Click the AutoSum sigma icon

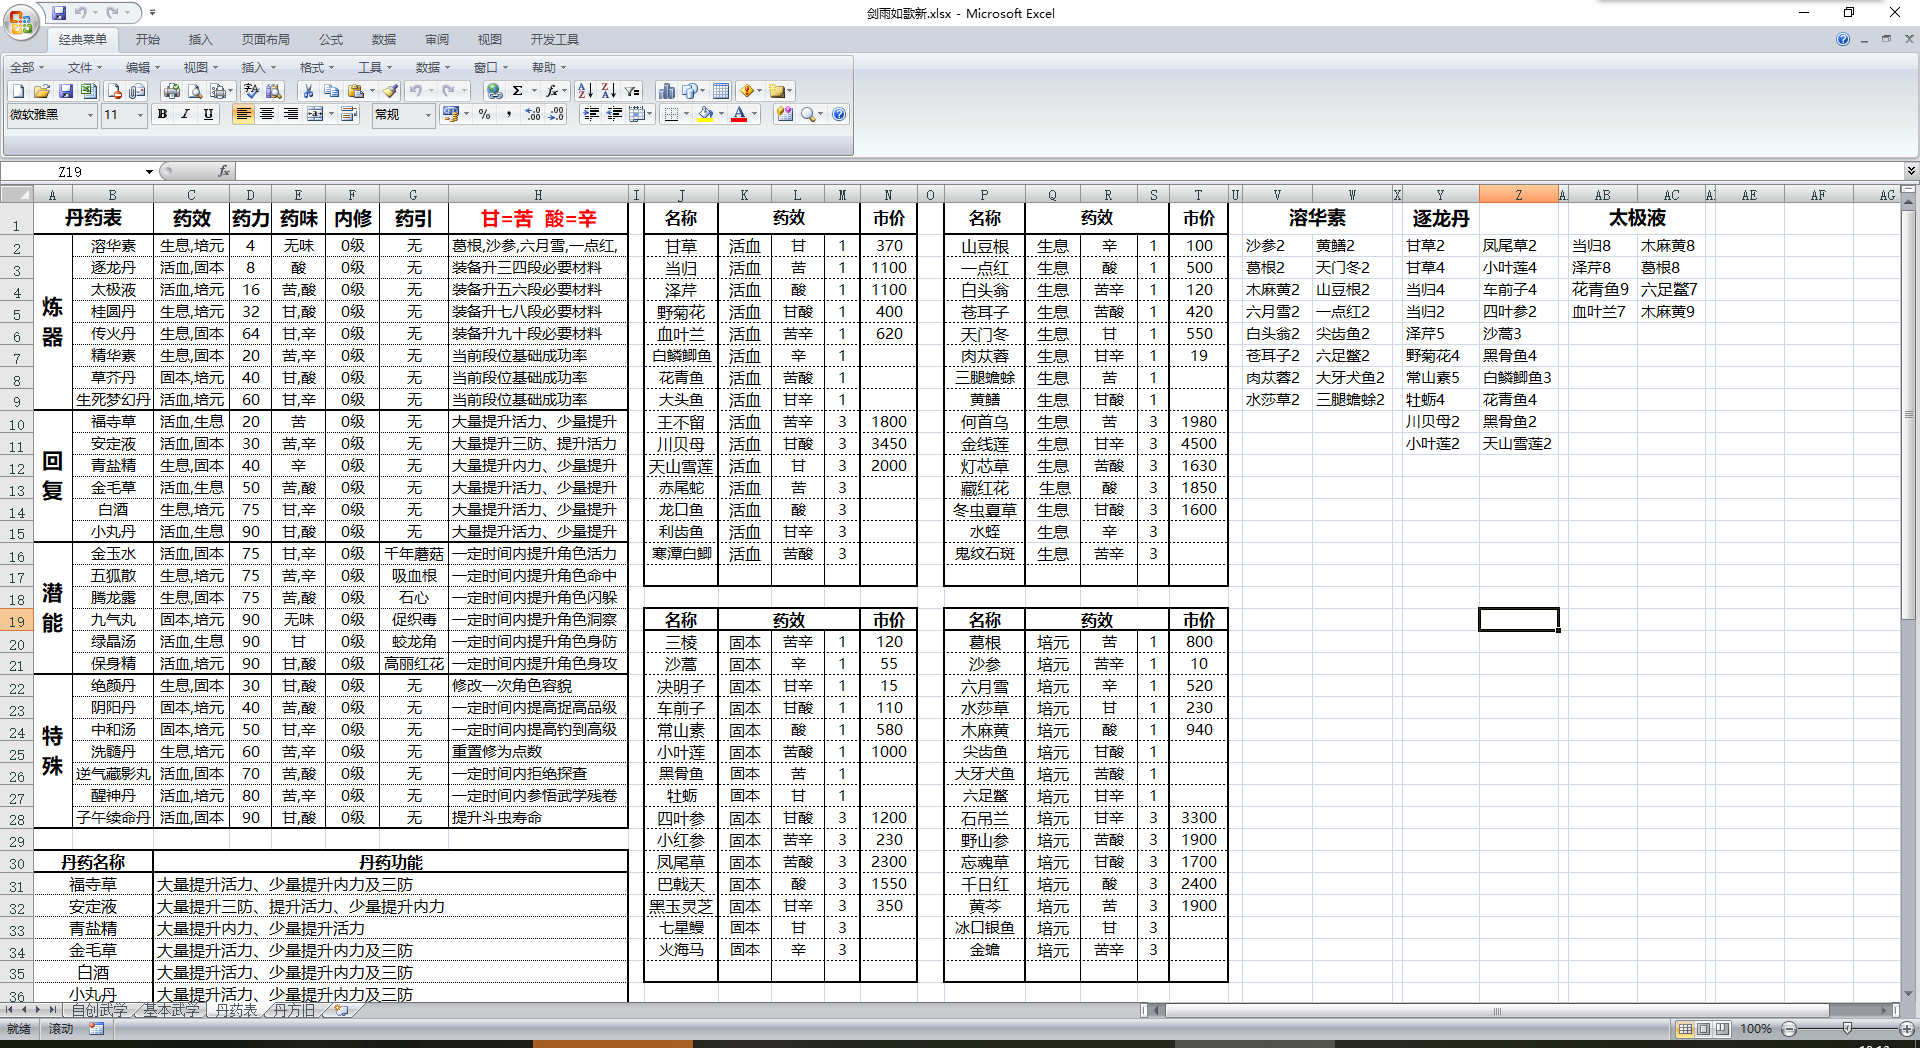517,91
